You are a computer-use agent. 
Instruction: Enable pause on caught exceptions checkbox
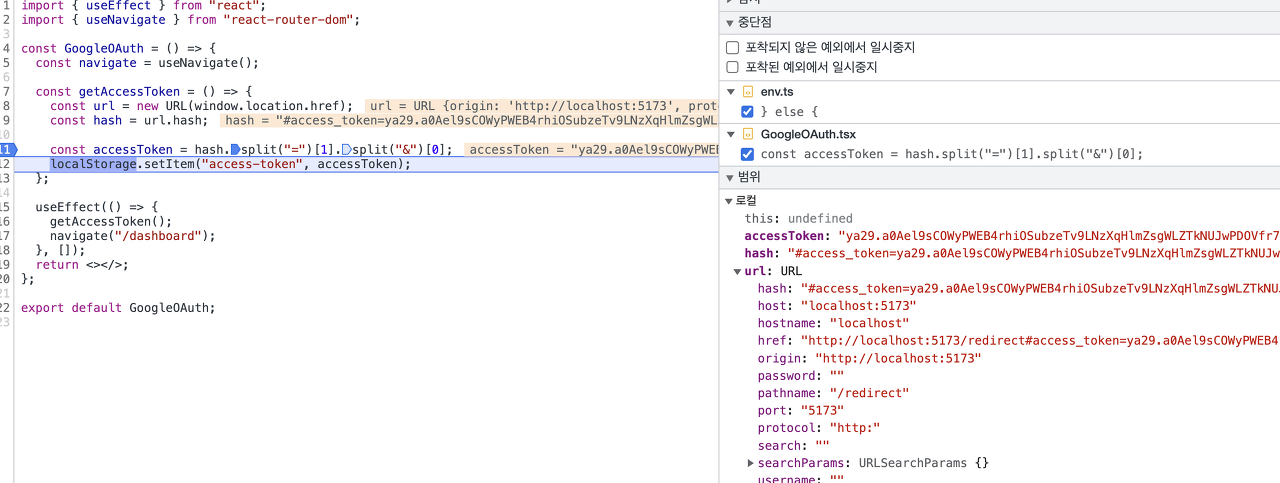point(733,67)
